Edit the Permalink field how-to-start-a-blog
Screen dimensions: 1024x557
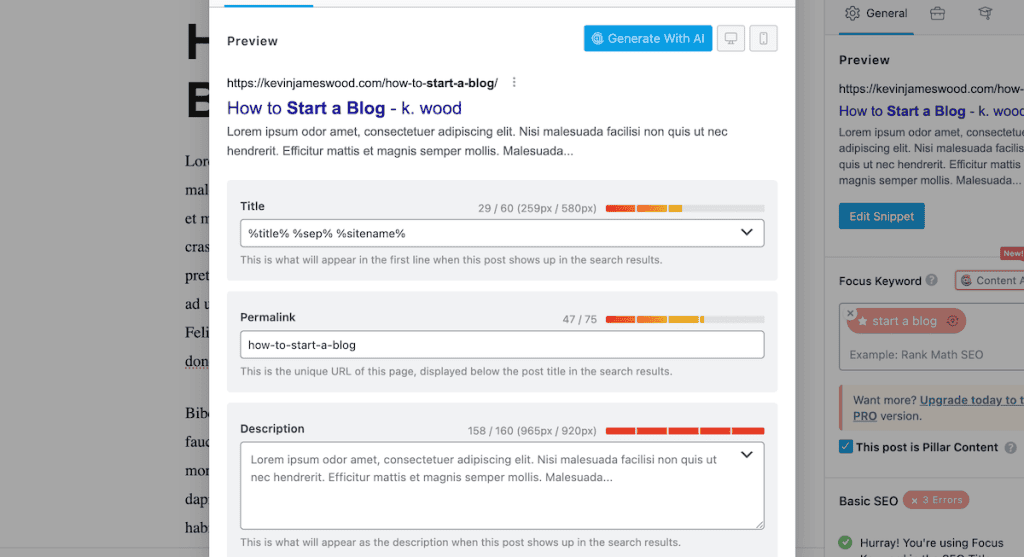[502, 345]
